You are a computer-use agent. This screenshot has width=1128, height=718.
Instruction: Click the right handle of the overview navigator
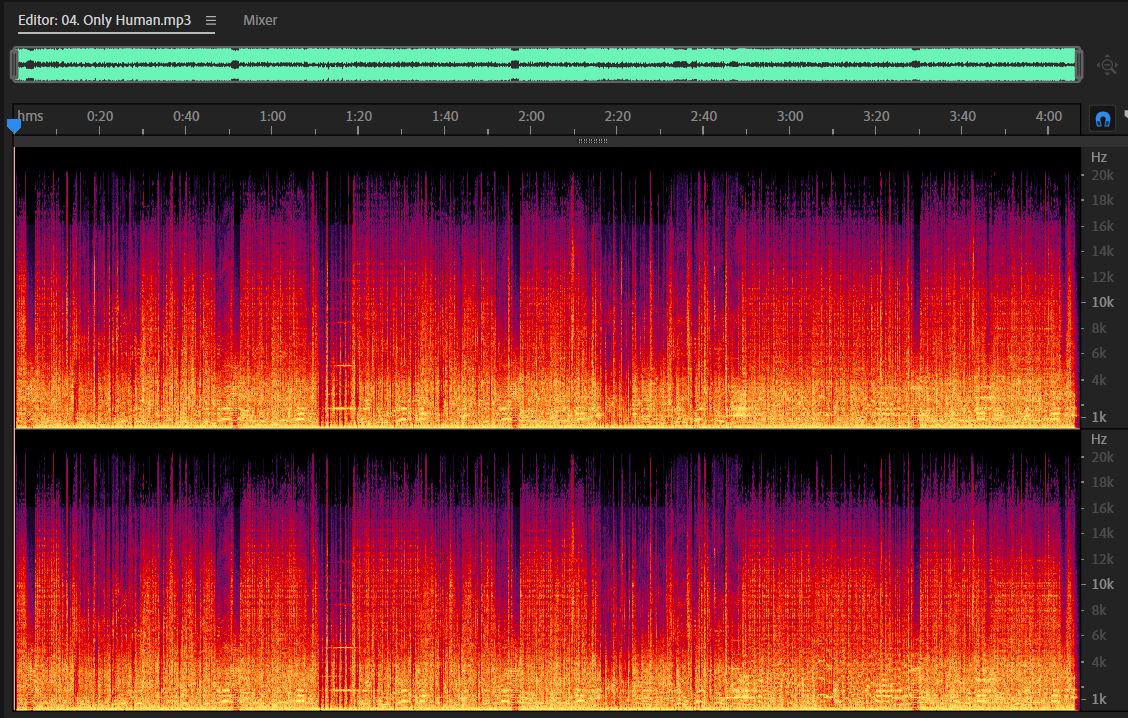point(1079,65)
